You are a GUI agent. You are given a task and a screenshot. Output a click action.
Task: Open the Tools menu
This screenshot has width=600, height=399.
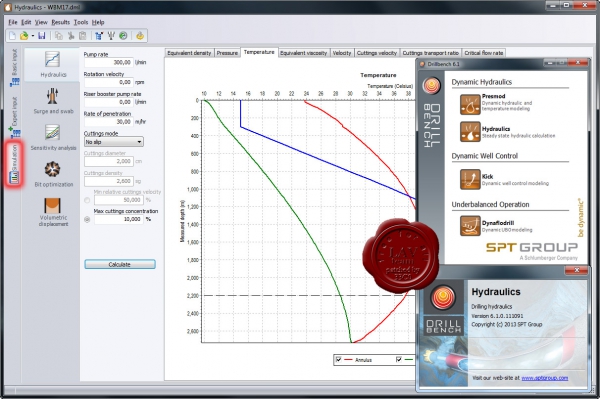81,22
